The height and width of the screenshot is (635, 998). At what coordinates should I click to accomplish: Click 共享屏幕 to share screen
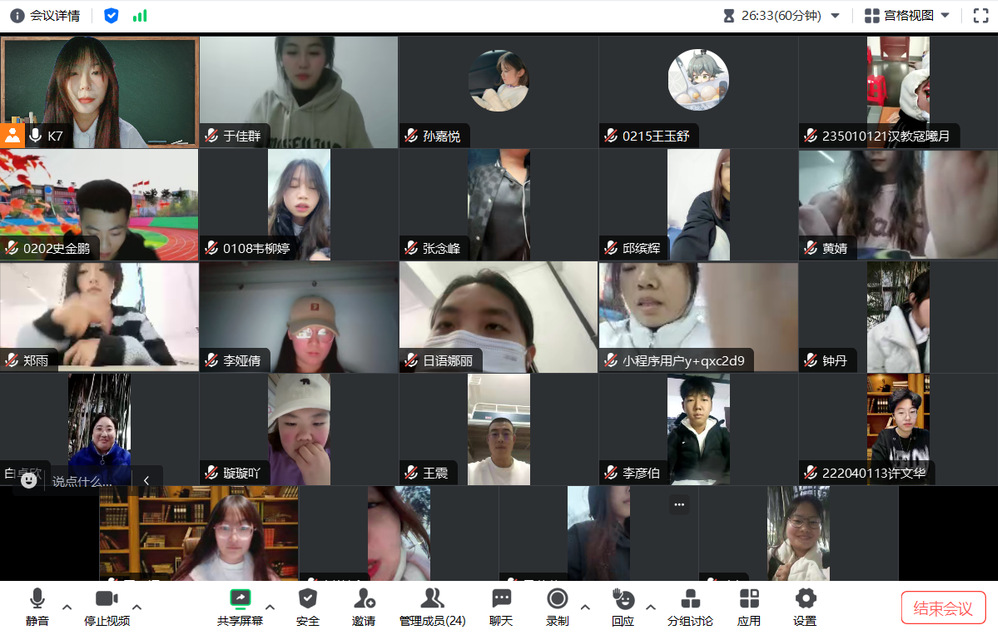(240, 607)
